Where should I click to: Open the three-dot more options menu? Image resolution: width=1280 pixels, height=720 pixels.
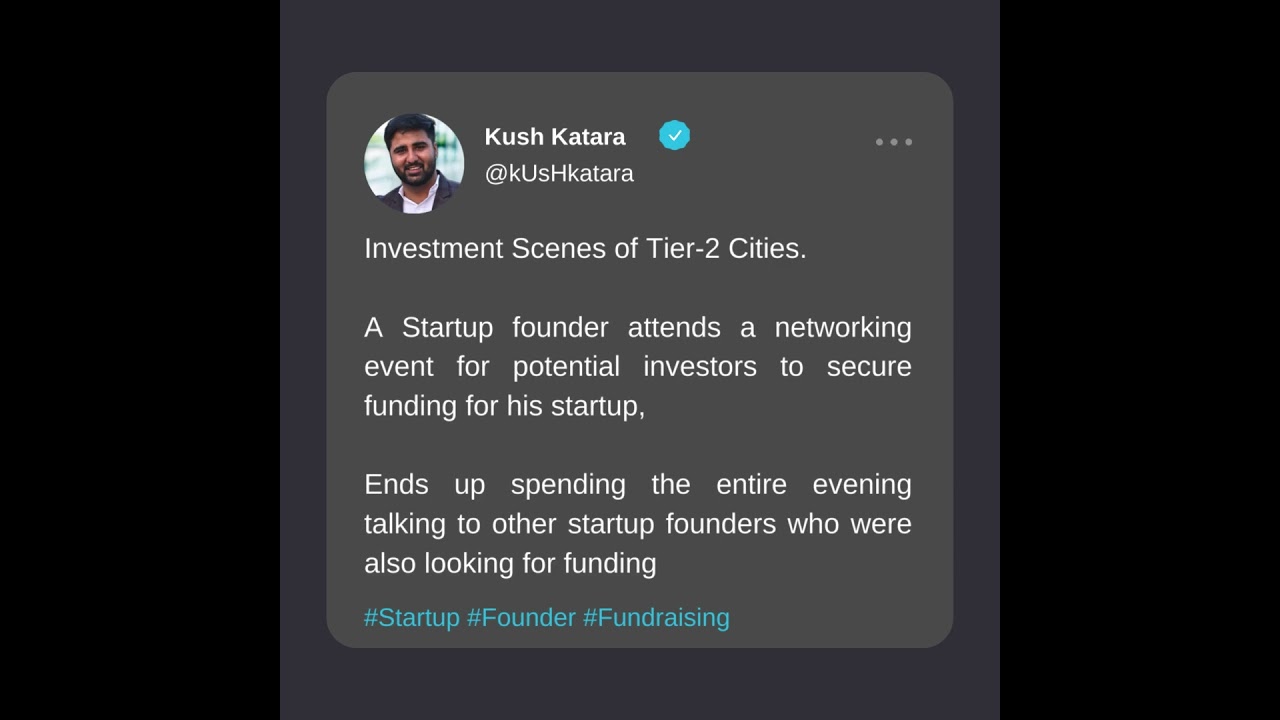click(x=893, y=142)
